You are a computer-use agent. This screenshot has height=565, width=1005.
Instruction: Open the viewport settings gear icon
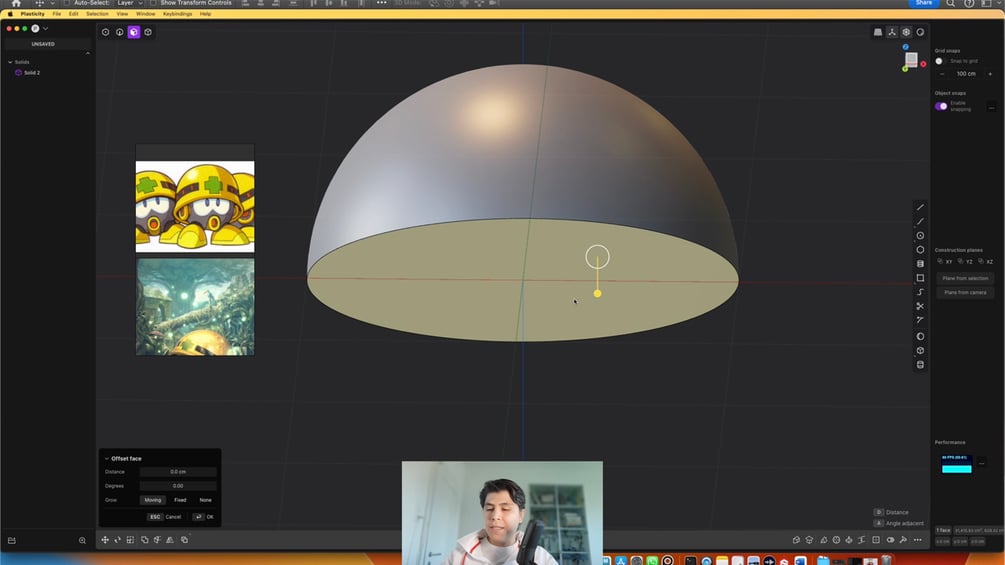point(906,32)
